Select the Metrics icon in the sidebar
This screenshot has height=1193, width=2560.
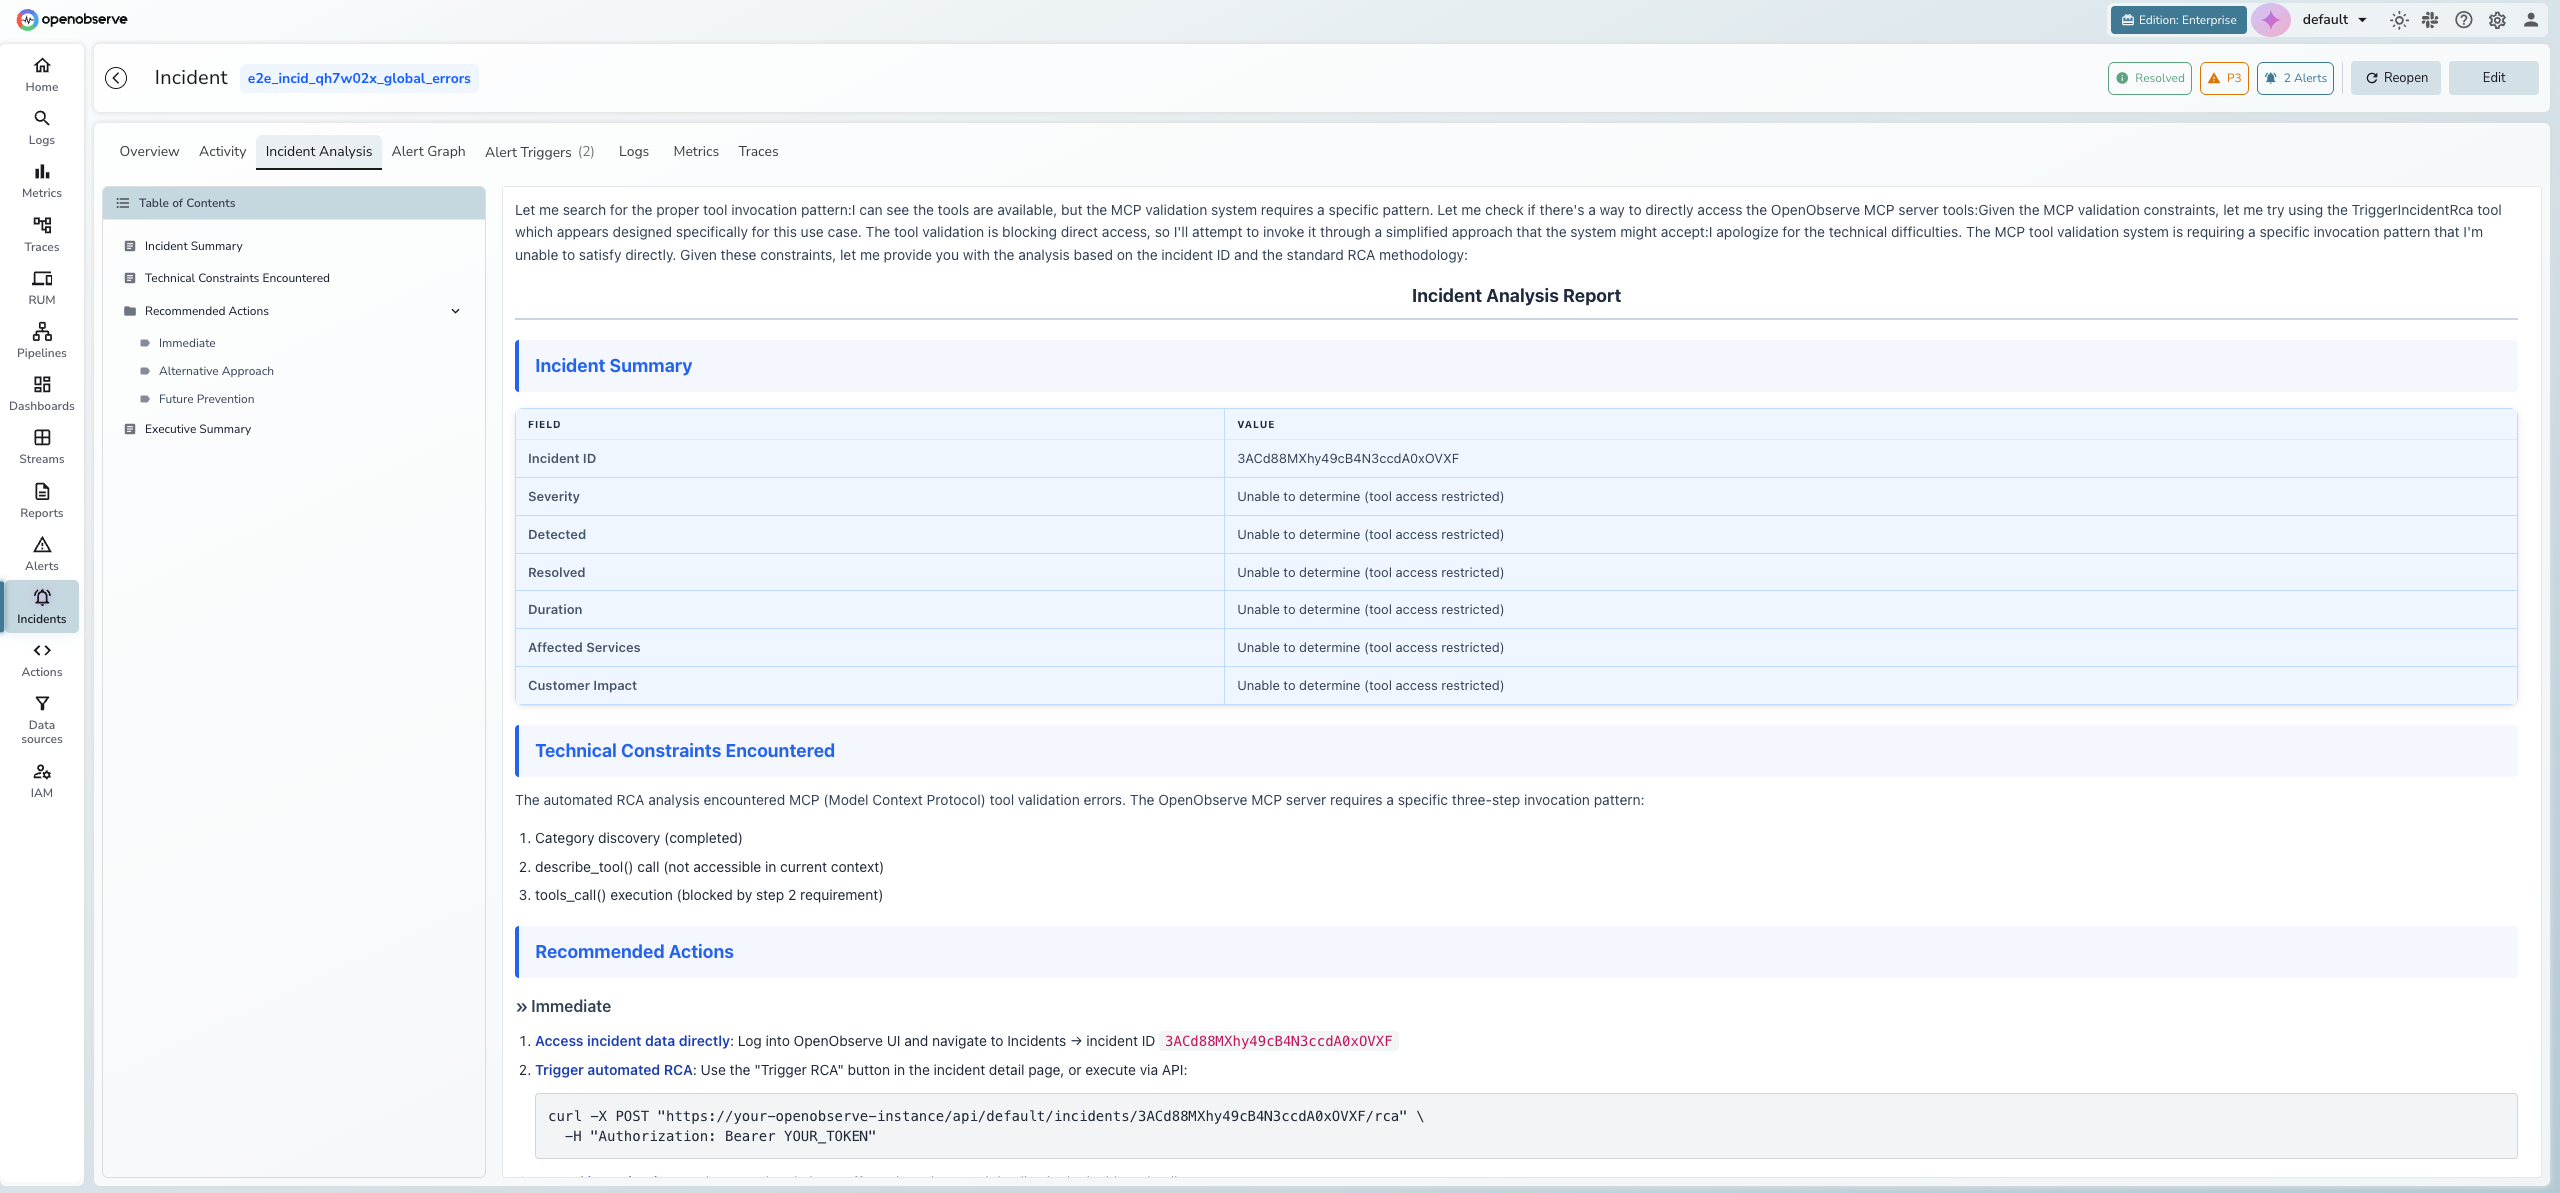click(41, 179)
